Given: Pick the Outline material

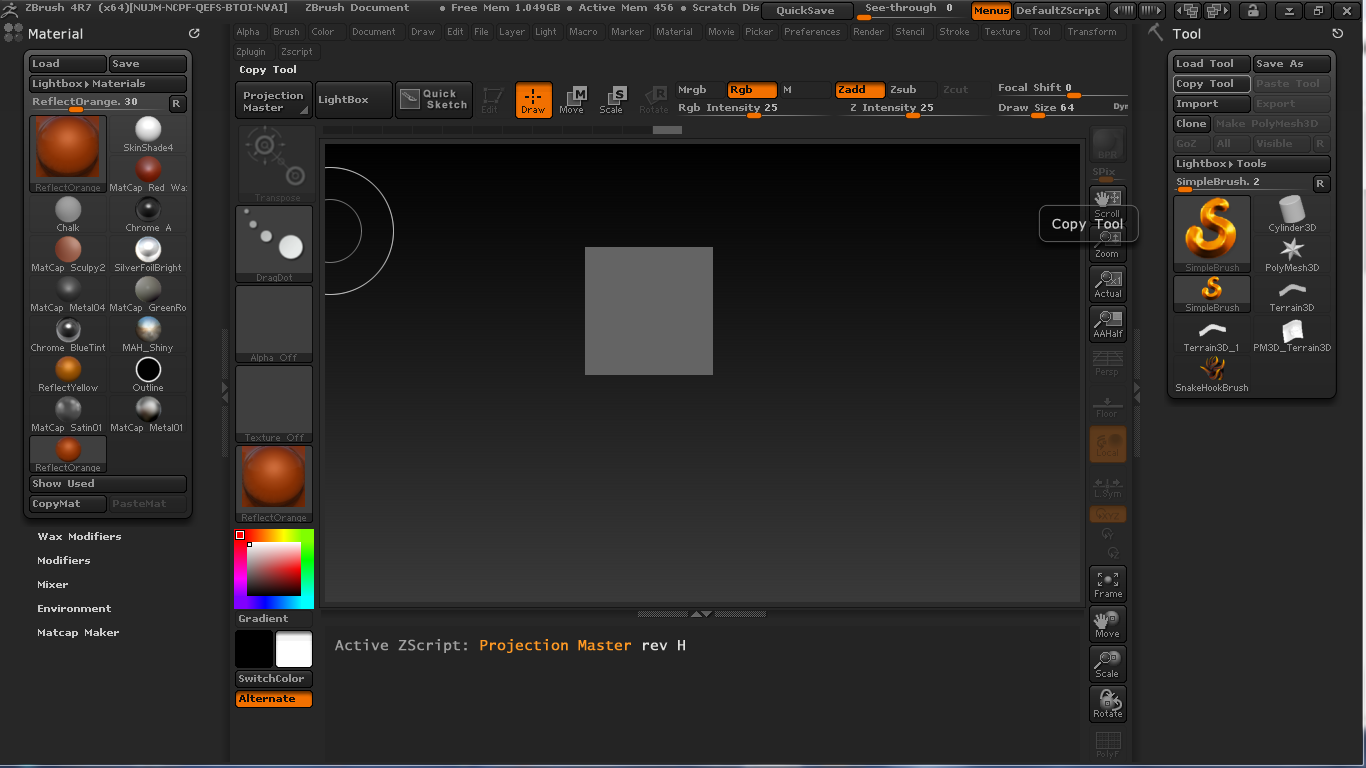Looking at the screenshot, I should point(148,375).
